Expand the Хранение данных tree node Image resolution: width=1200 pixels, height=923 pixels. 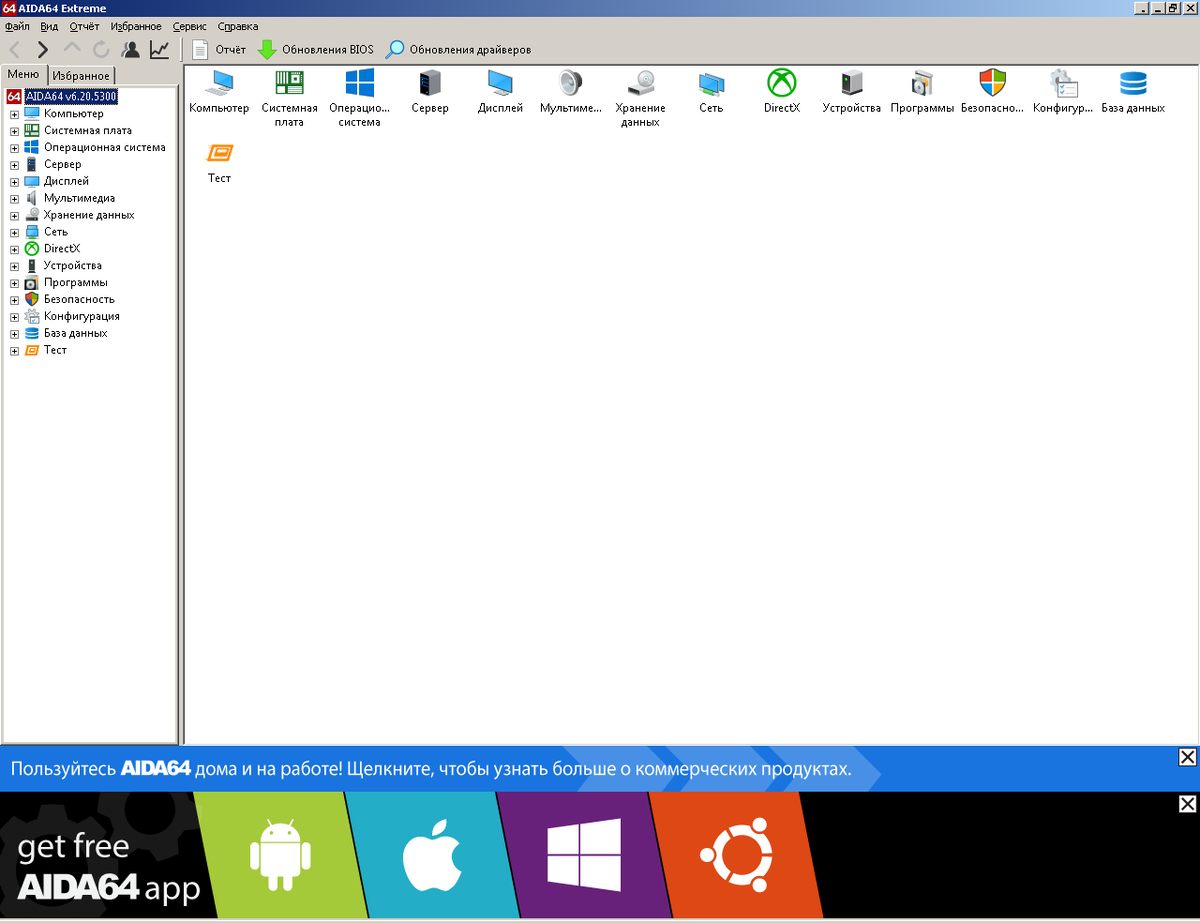tap(14, 216)
